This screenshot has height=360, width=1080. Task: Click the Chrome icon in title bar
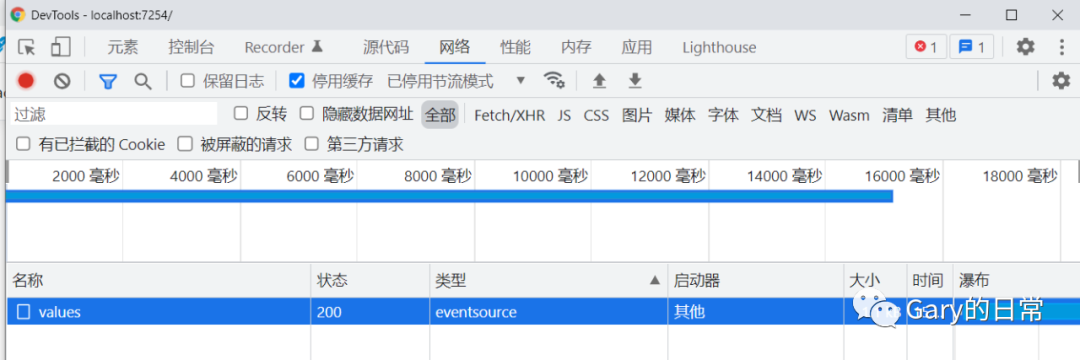(17, 14)
